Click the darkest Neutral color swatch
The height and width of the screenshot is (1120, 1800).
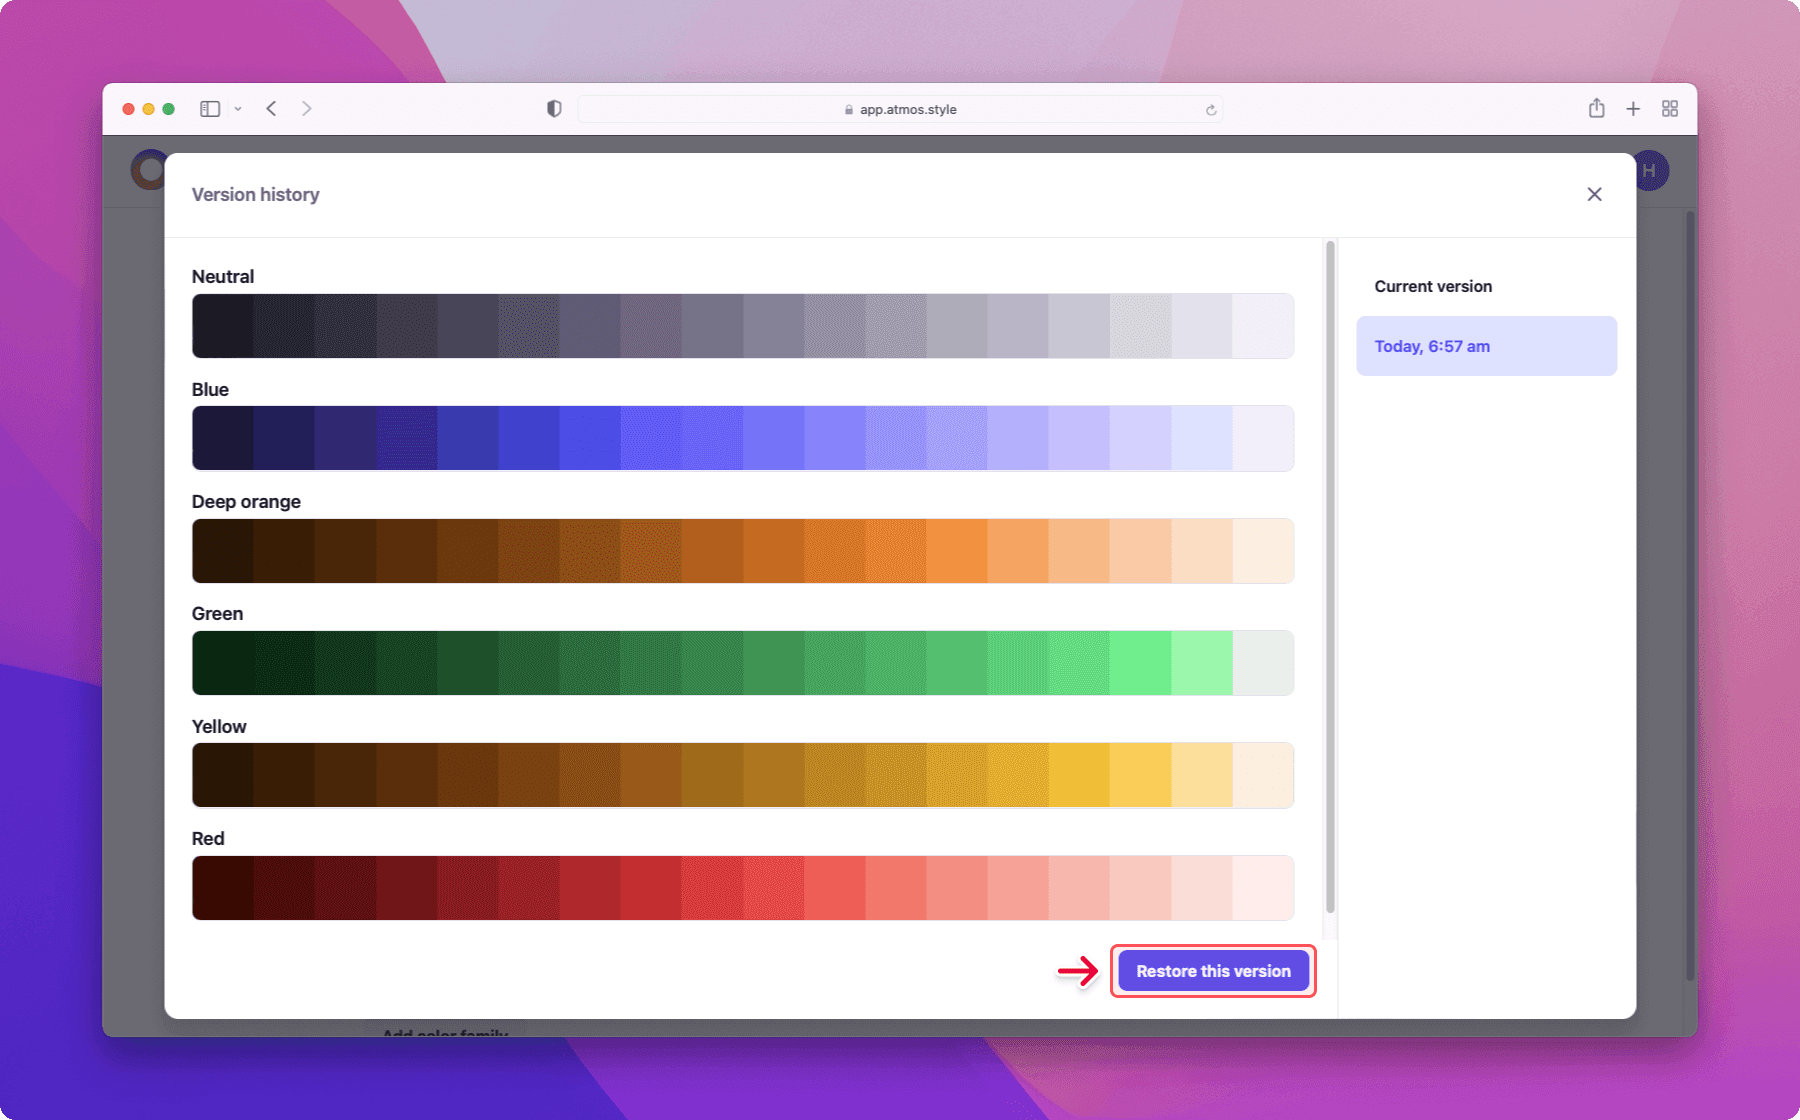[223, 326]
